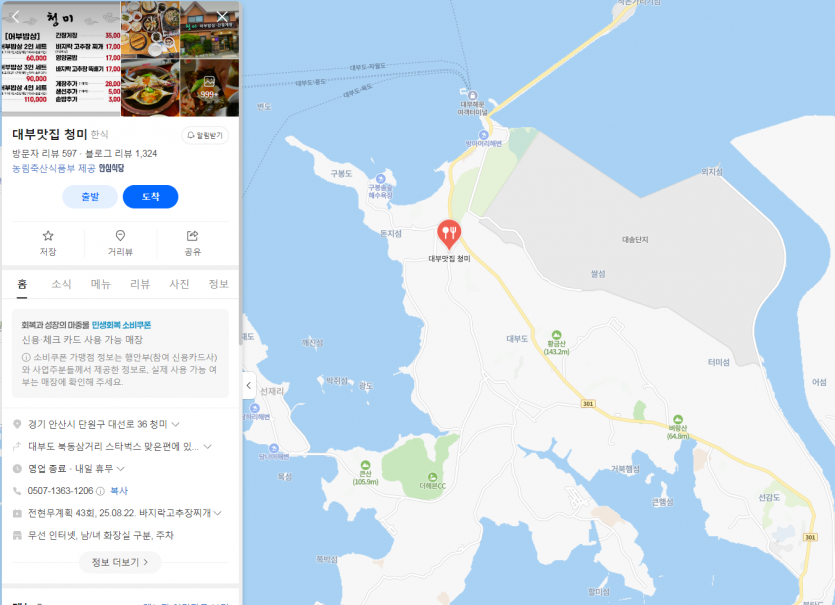The height and width of the screenshot is (605, 835).
Task: Copy phone number via 복사 link
Action: tap(119, 491)
